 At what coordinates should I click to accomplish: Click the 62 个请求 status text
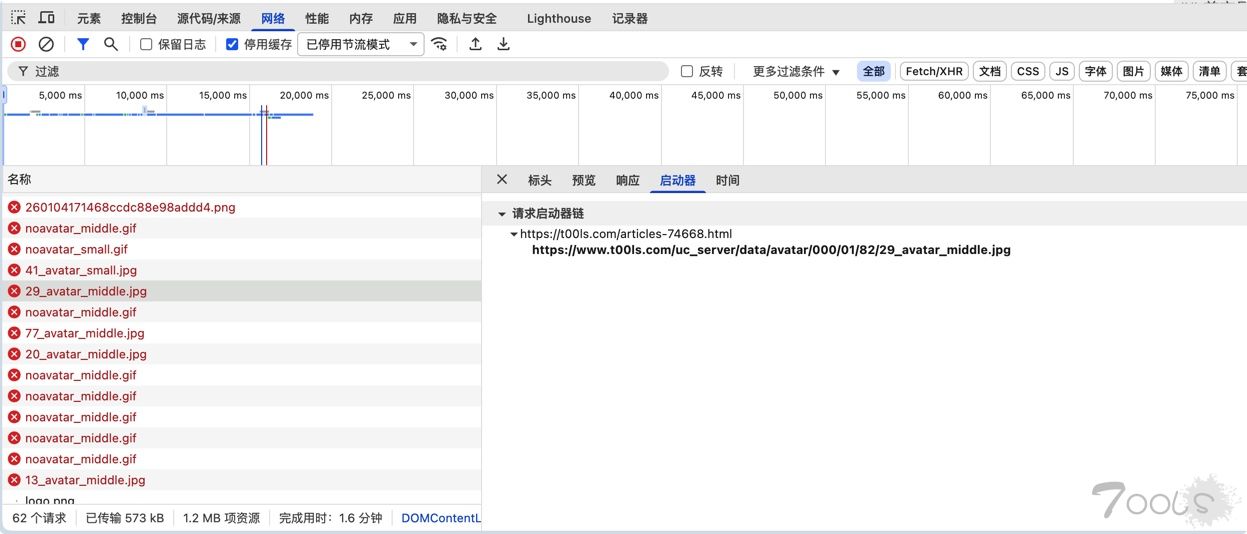pos(39,518)
